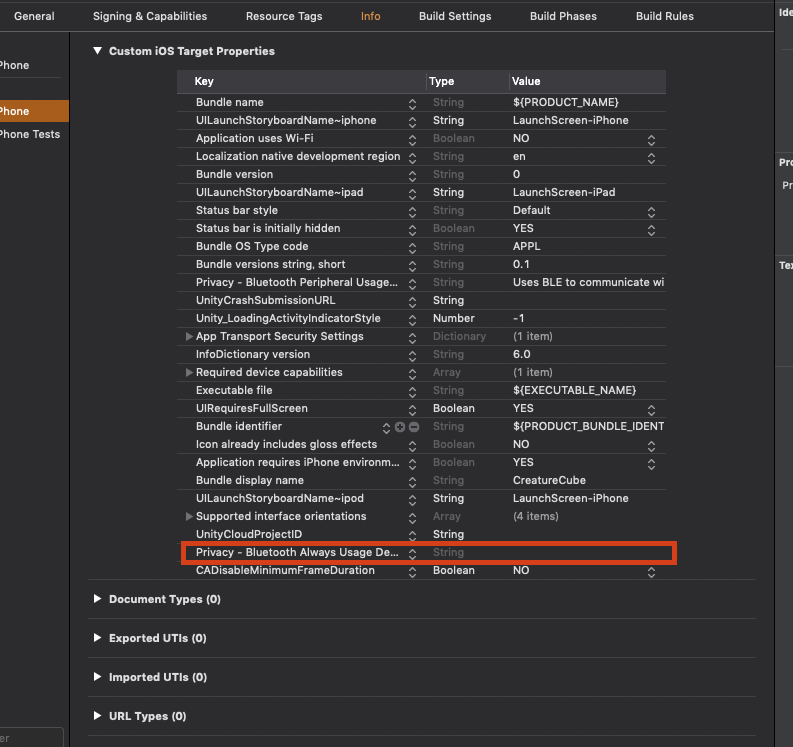Switch to the General tab
This screenshot has height=747, width=793.
pyautogui.click(x=34, y=16)
